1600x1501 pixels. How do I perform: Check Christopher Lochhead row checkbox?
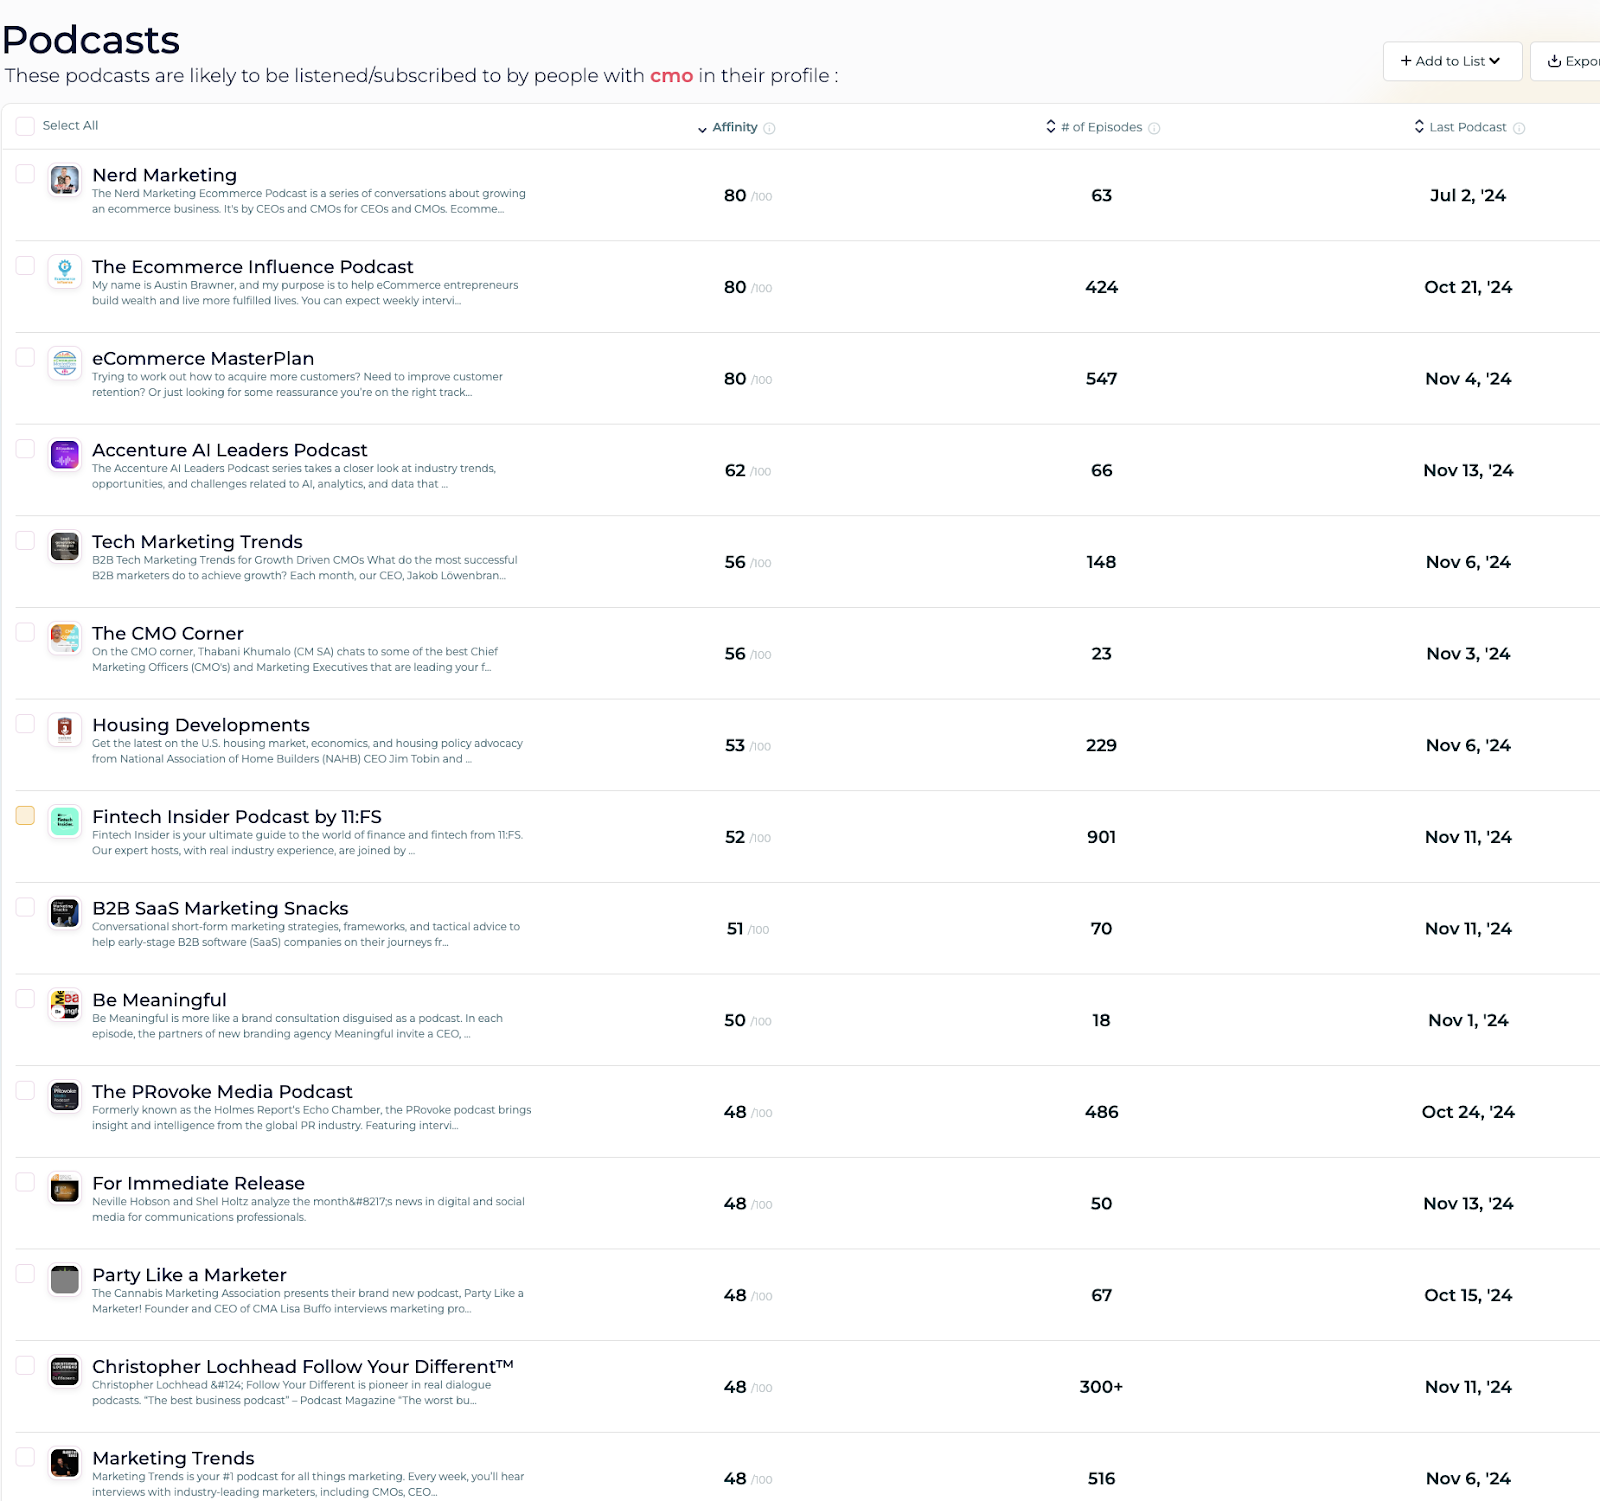[x=25, y=1365]
